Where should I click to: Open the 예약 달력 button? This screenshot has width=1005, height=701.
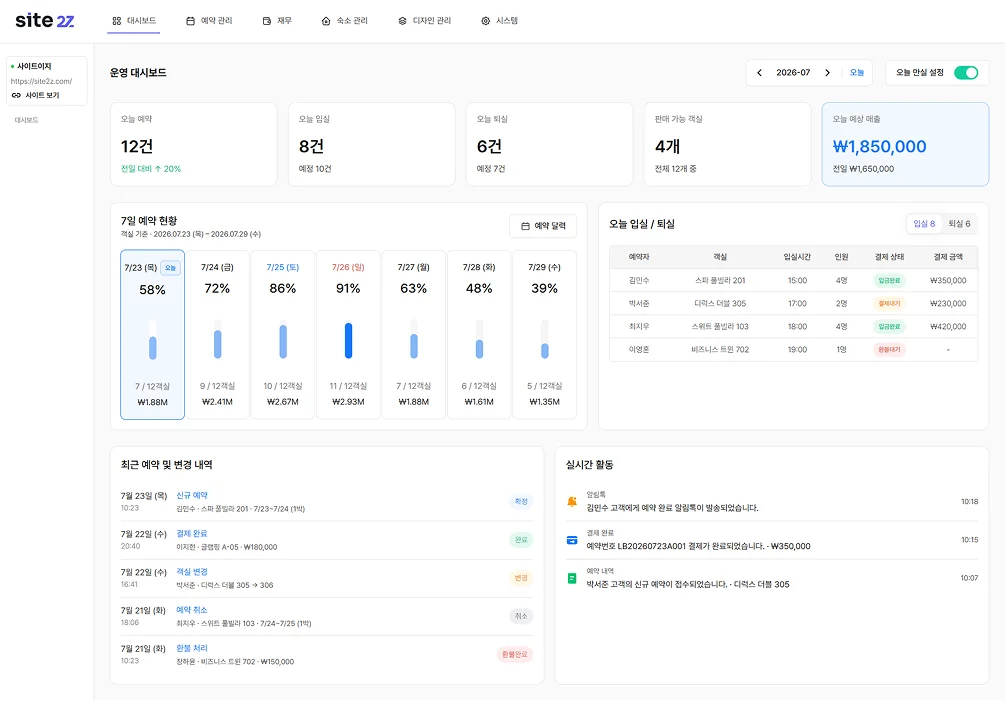543,226
